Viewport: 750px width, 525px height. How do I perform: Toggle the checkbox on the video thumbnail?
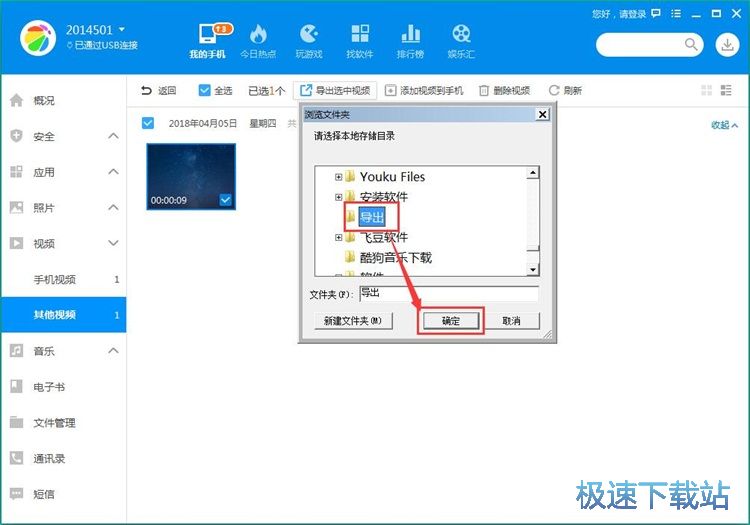point(225,199)
